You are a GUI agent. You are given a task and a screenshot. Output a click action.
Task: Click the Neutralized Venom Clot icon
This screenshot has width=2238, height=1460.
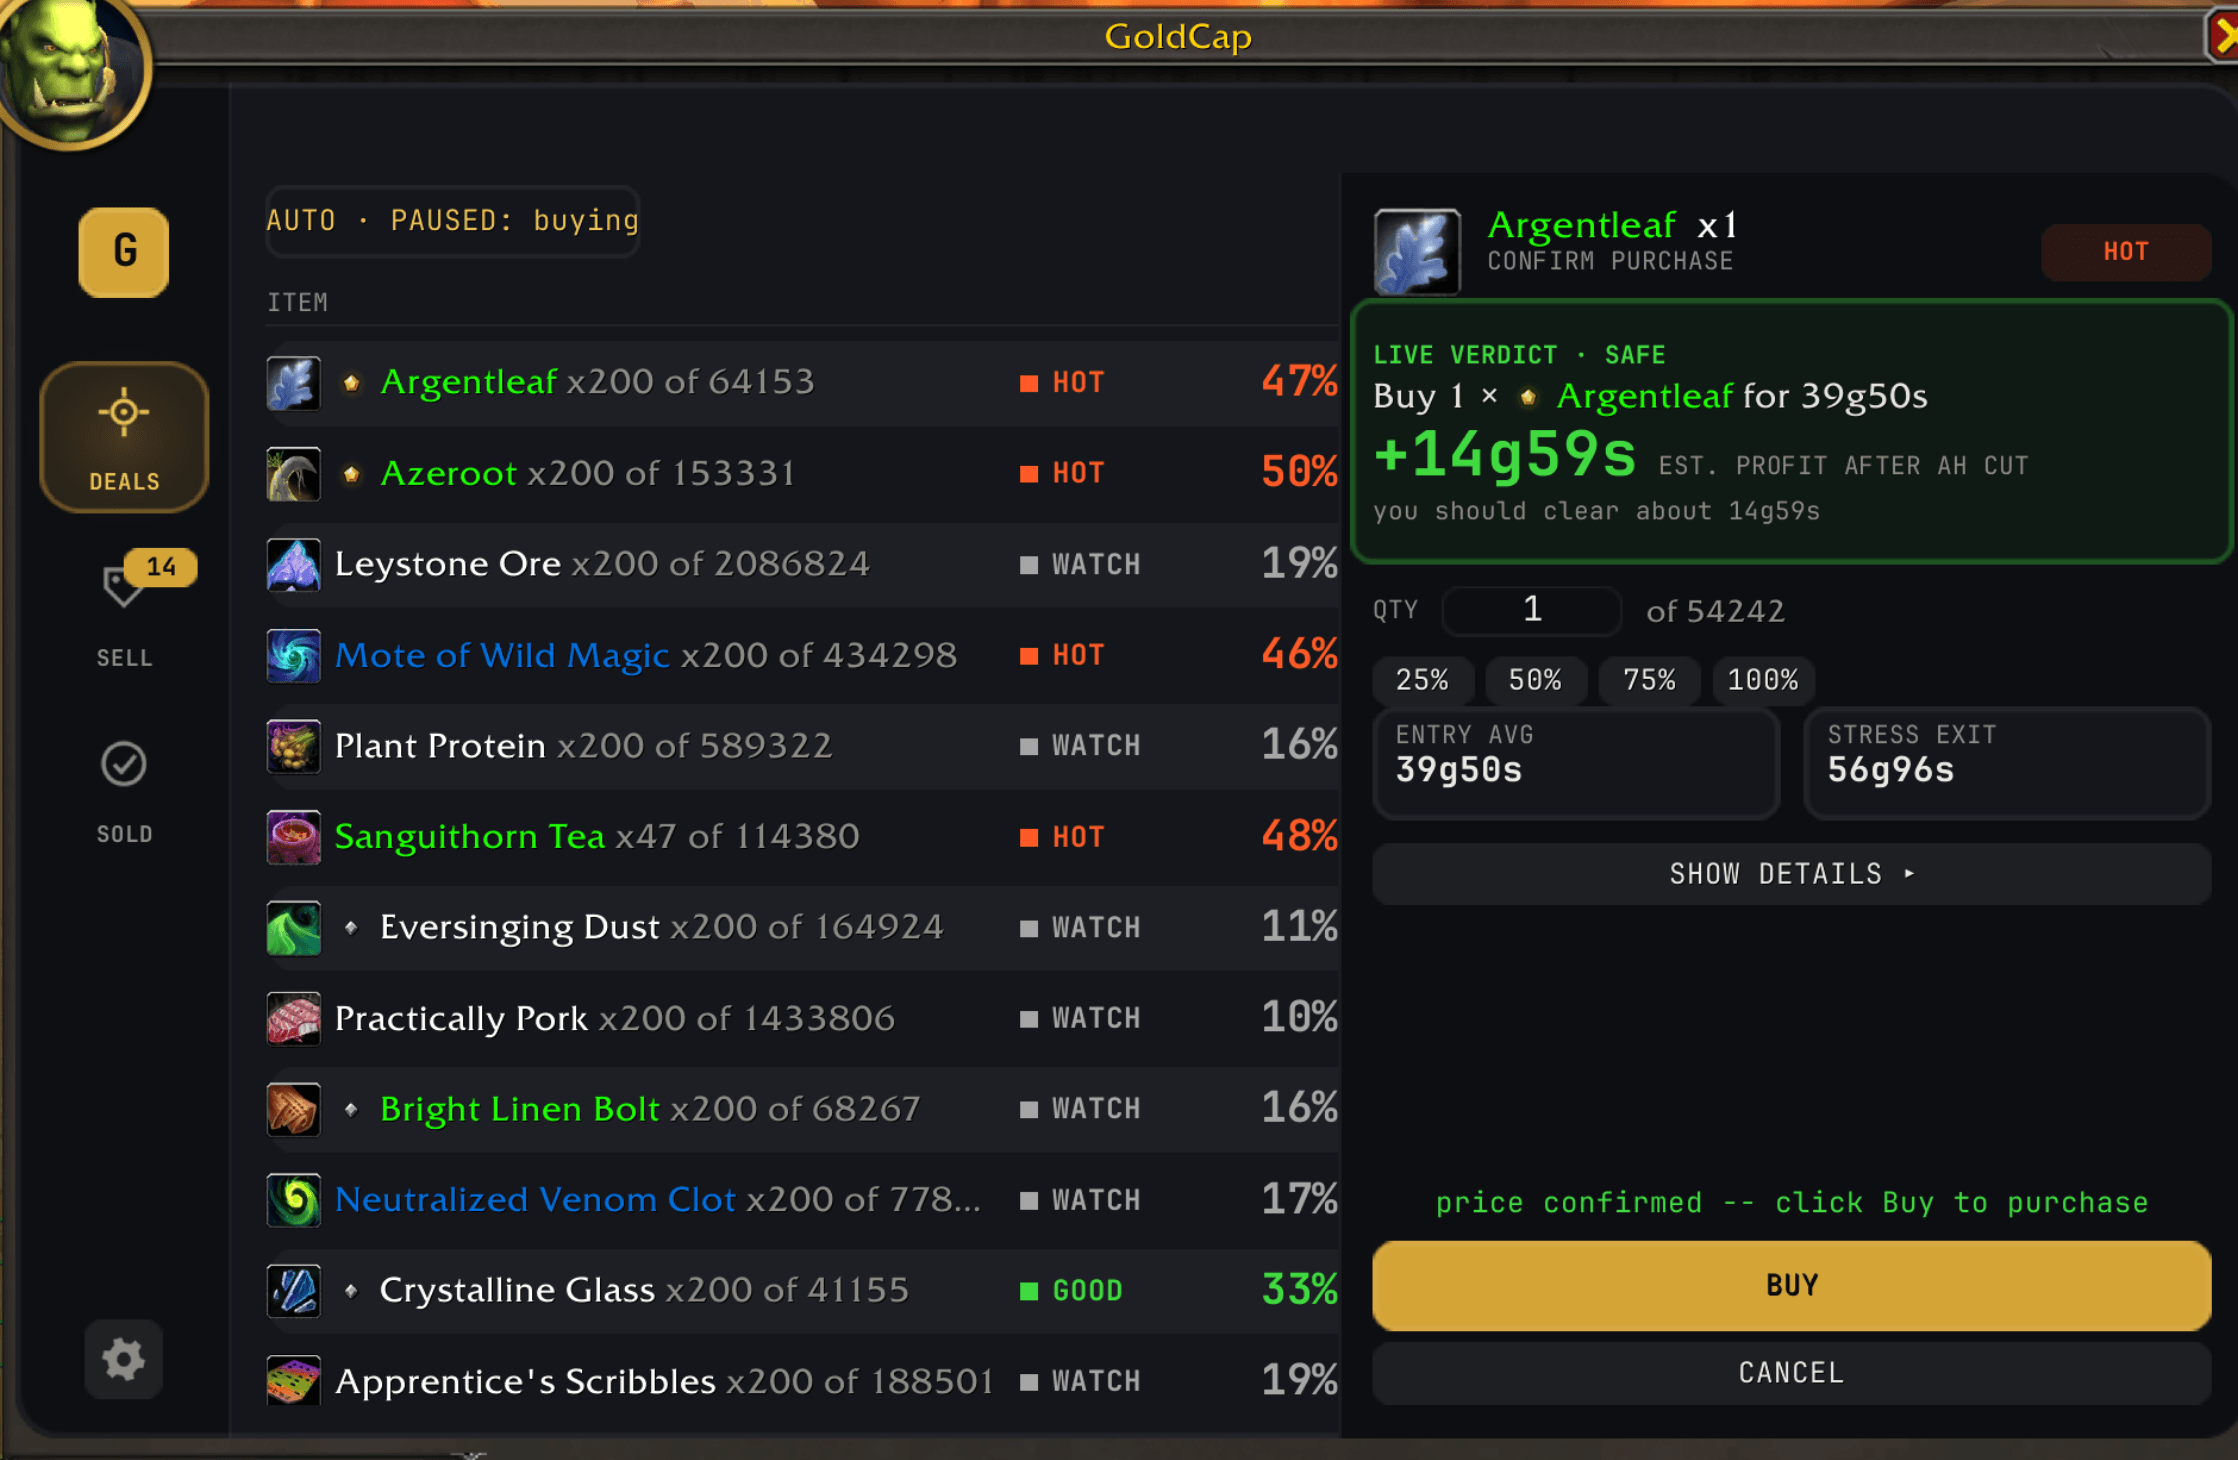coord(293,1200)
